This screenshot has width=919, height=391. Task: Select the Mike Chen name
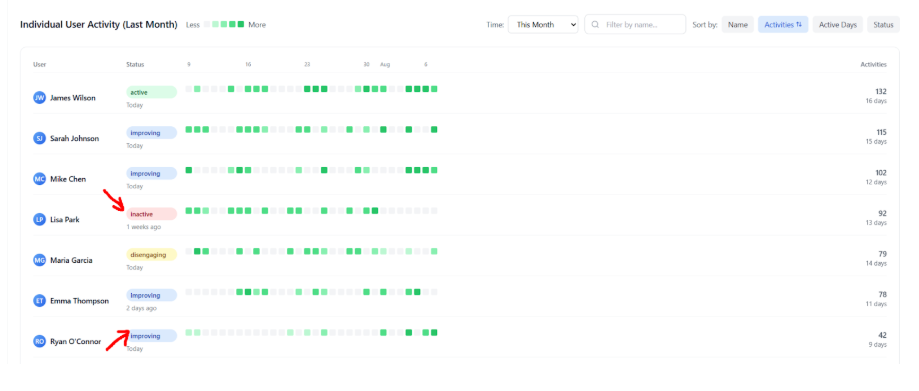(68, 179)
